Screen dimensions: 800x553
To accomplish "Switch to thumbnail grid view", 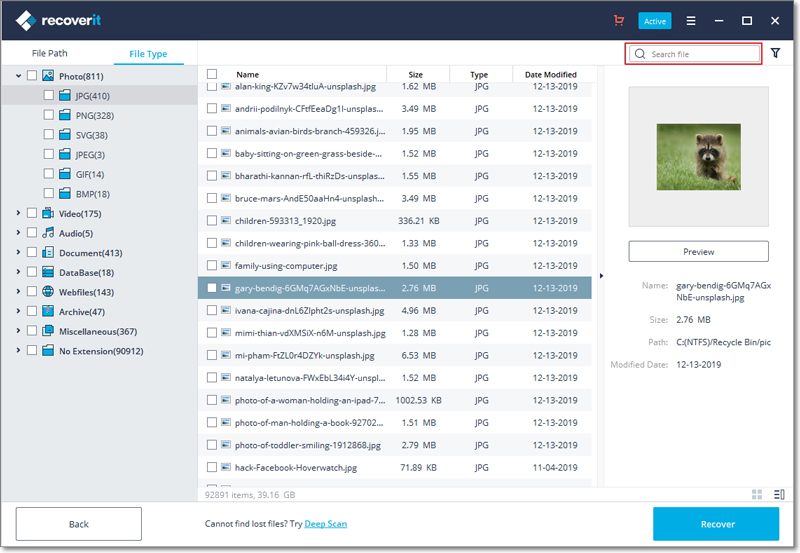I will (x=757, y=494).
